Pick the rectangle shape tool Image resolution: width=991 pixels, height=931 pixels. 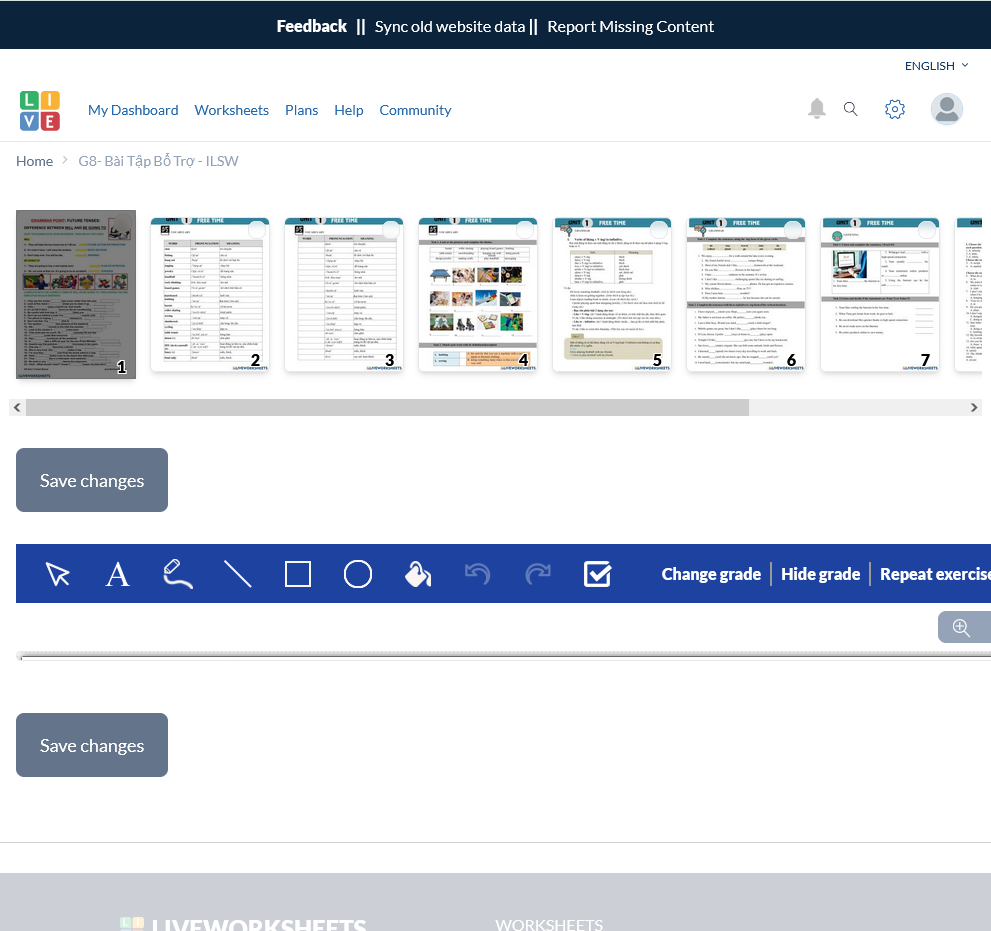pyautogui.click(x=298, y=574)
